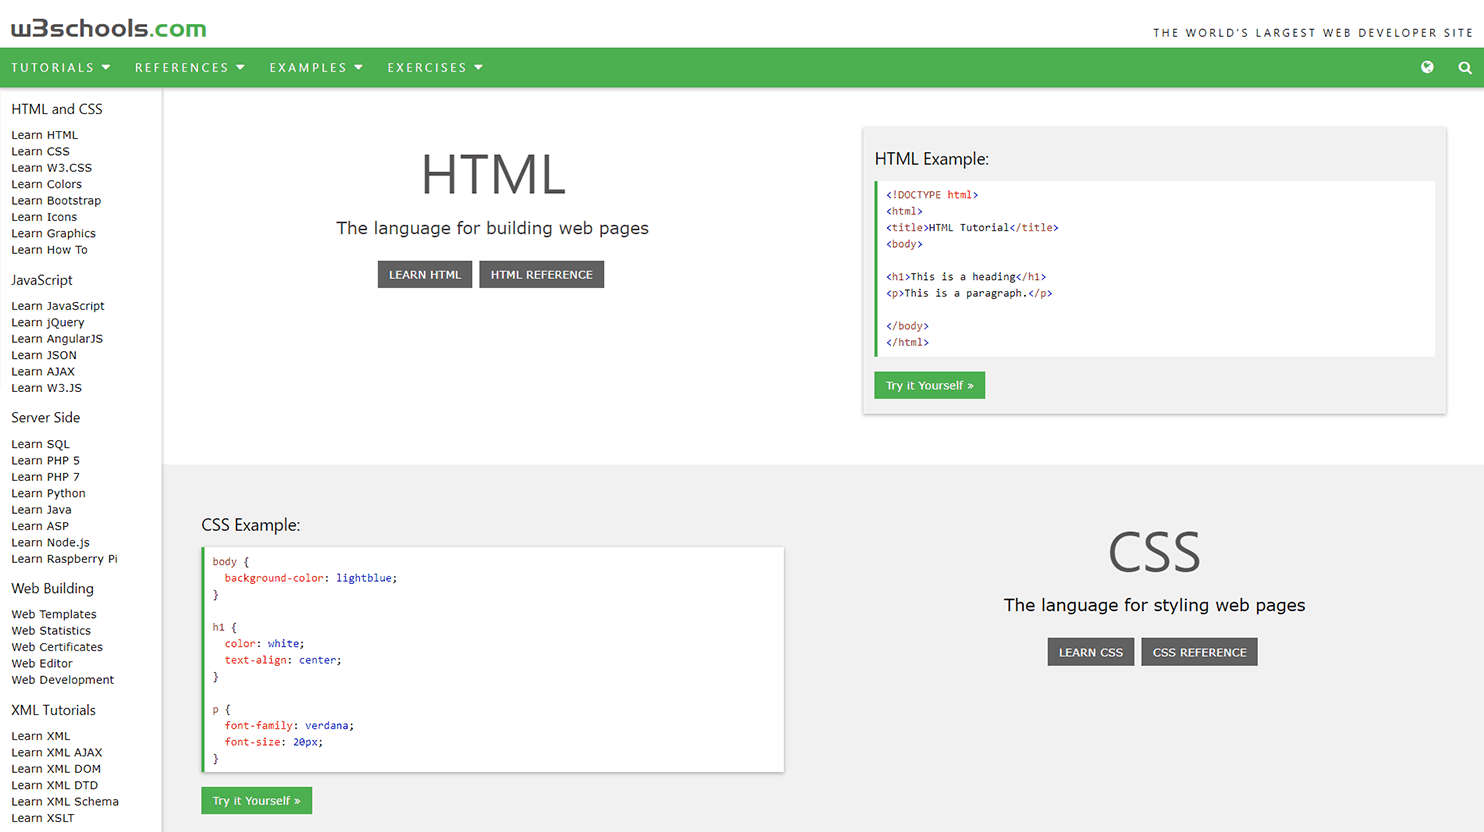Open Learn XML Schema link
Image resolution: width=1484 pixels, height=832 pixels.
pyautogui.click(x=65, y=801)
